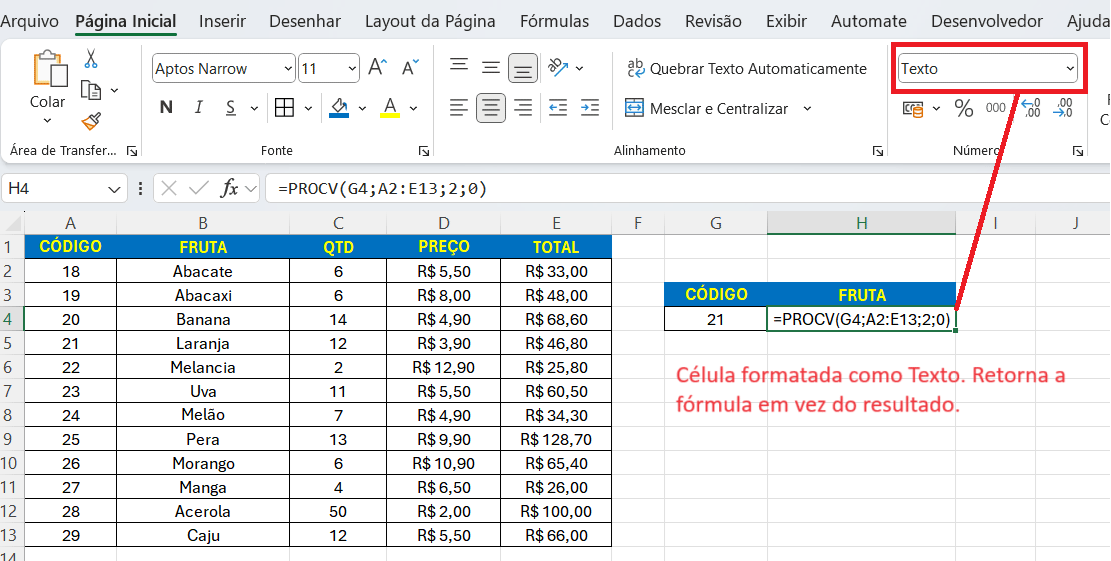
Task: Click the increase indent icon
Action: tap(589, 108)
